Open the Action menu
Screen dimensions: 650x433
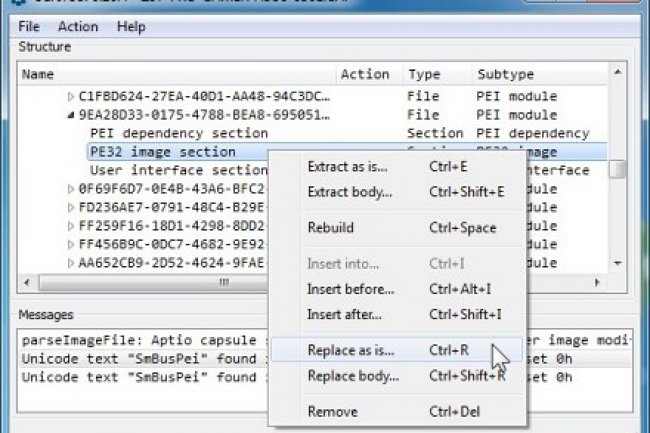tap(78, 26)
